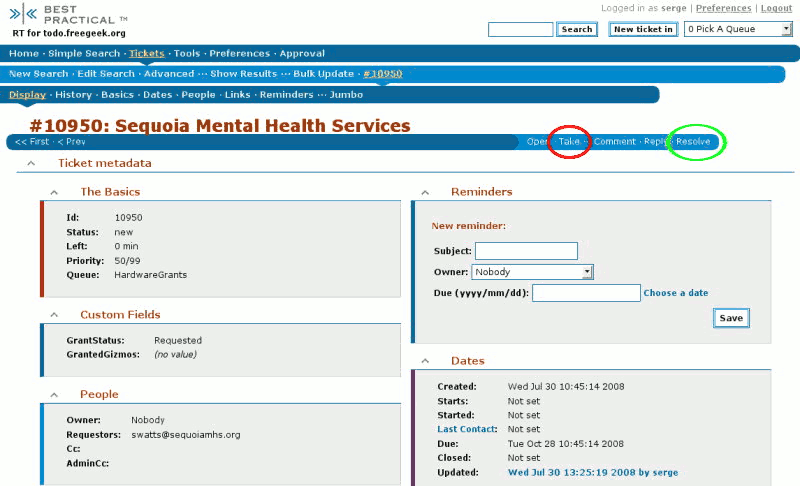
Task: Collapse the Dates panel
Action: tap(426, 361)
